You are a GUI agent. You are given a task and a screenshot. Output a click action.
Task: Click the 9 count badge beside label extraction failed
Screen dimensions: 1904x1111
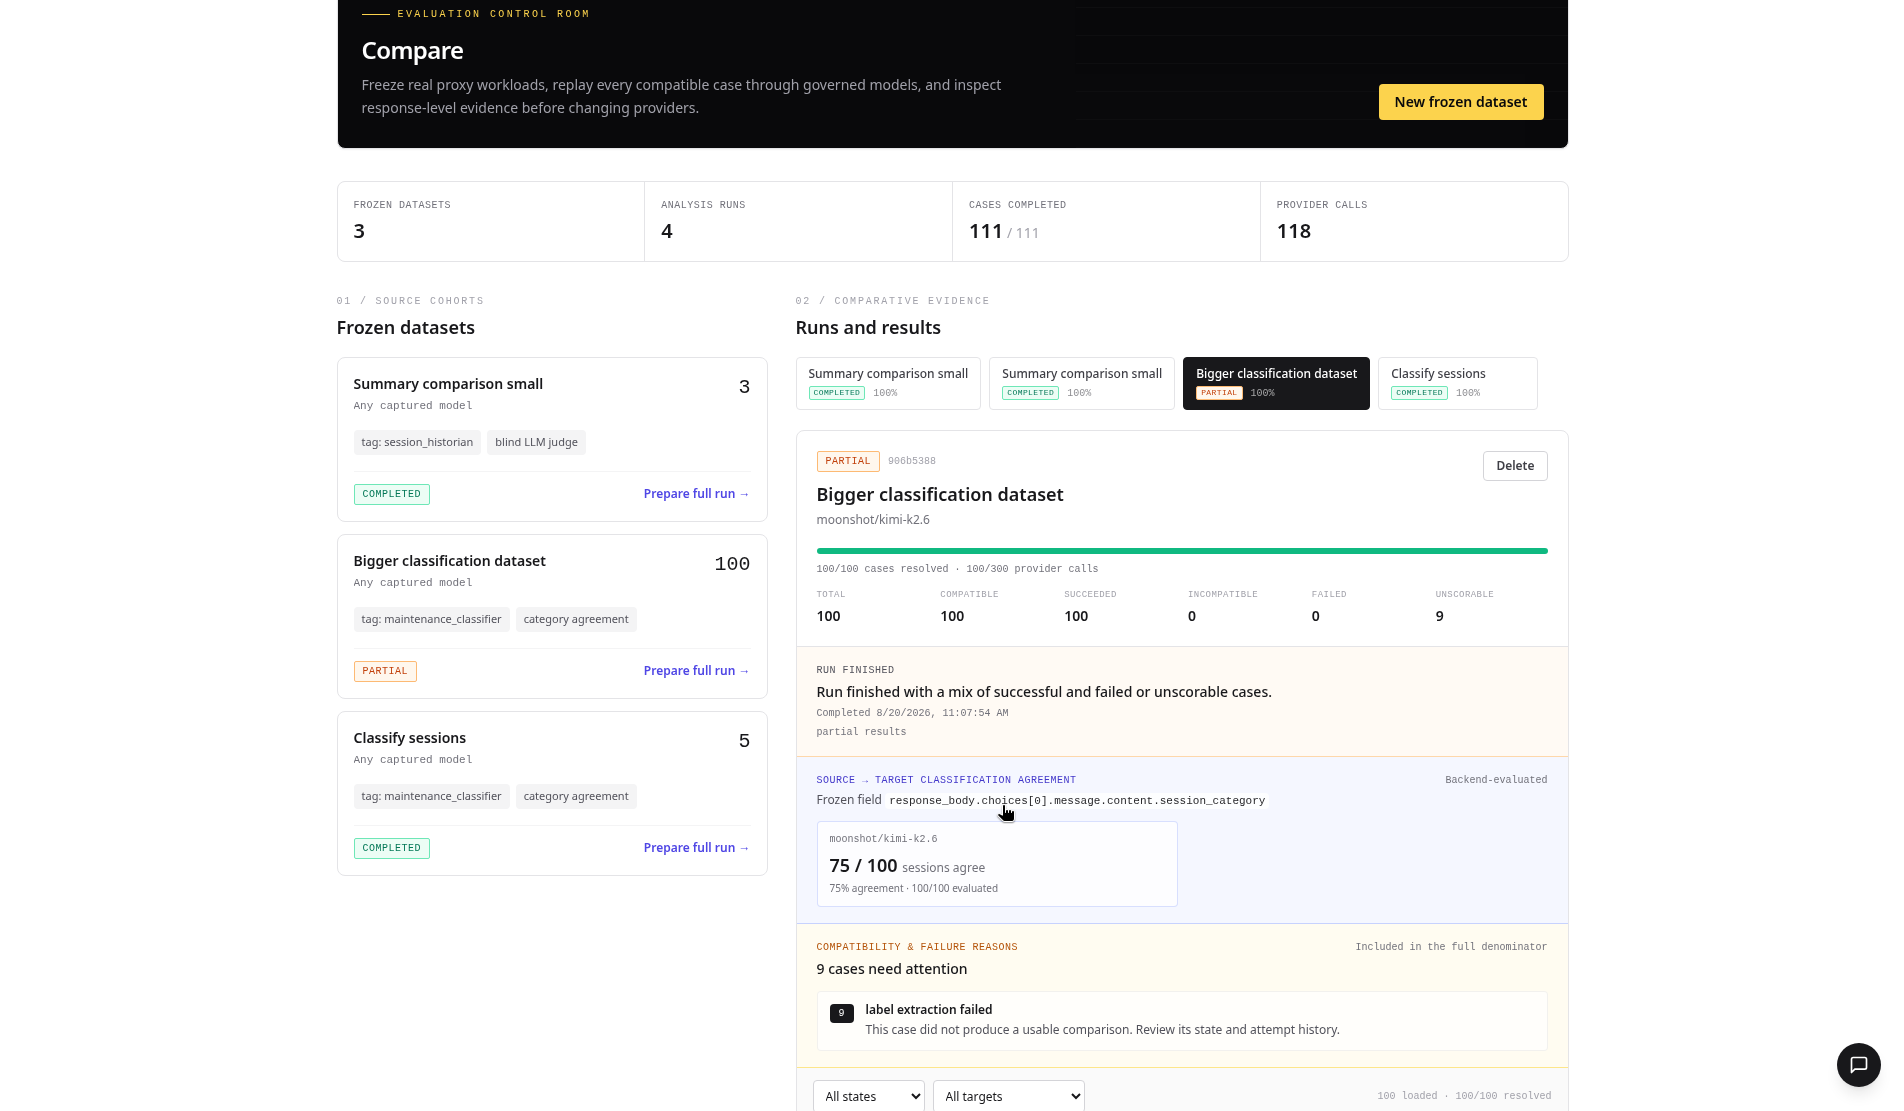pyautogui.click(x=841, y=1013)
